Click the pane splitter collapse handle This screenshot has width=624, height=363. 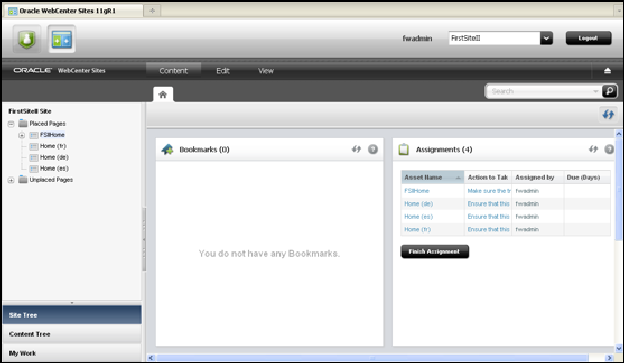pos(144,240)
